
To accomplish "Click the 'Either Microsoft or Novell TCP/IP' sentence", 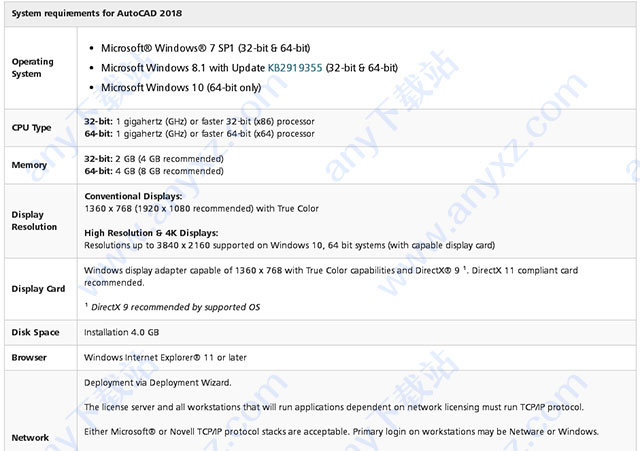I will (x=341, y=431).
